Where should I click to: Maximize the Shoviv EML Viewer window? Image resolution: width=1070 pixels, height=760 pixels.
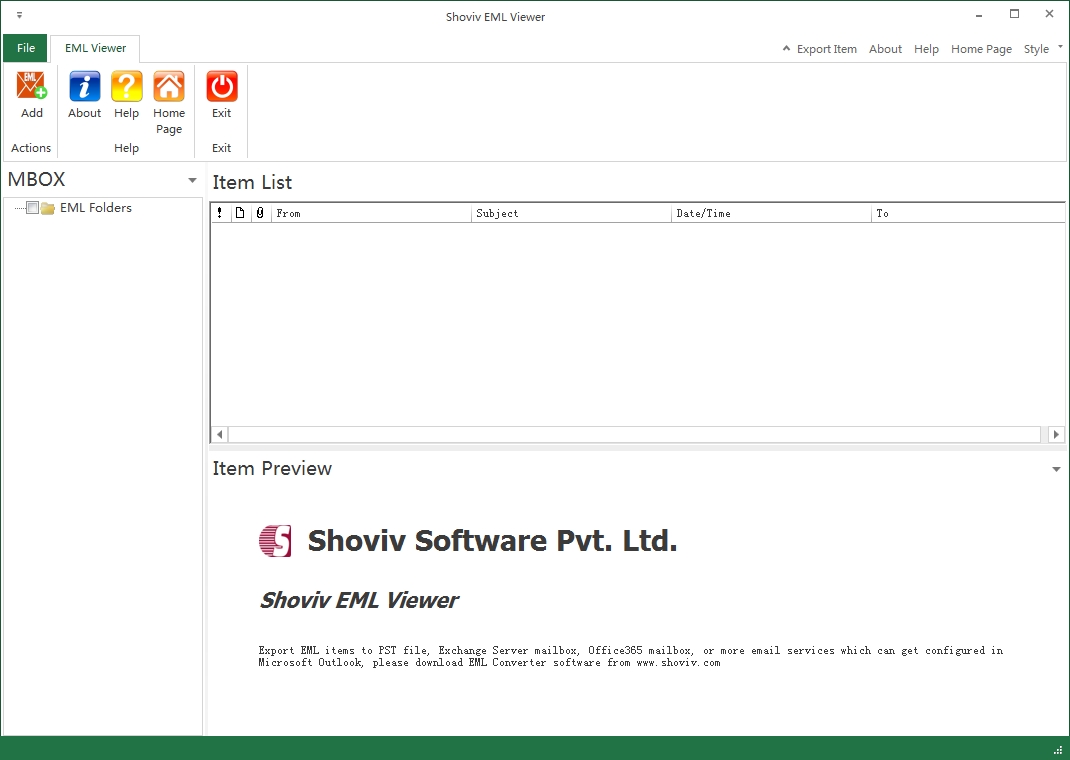pos(1015,14)
